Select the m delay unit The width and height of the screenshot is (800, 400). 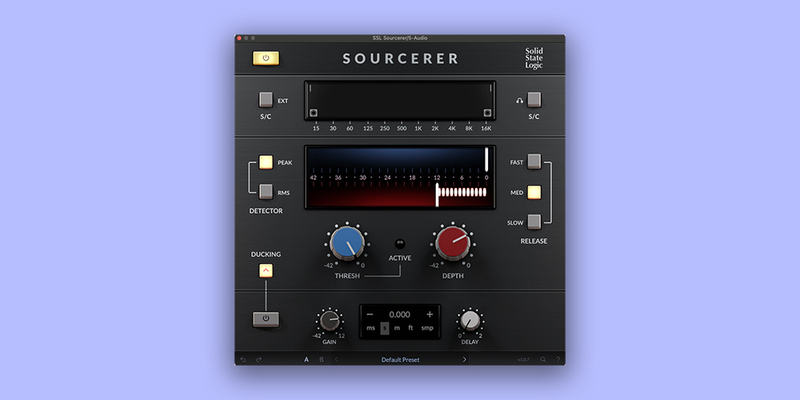pyautogui.click(x=397, y=328)
